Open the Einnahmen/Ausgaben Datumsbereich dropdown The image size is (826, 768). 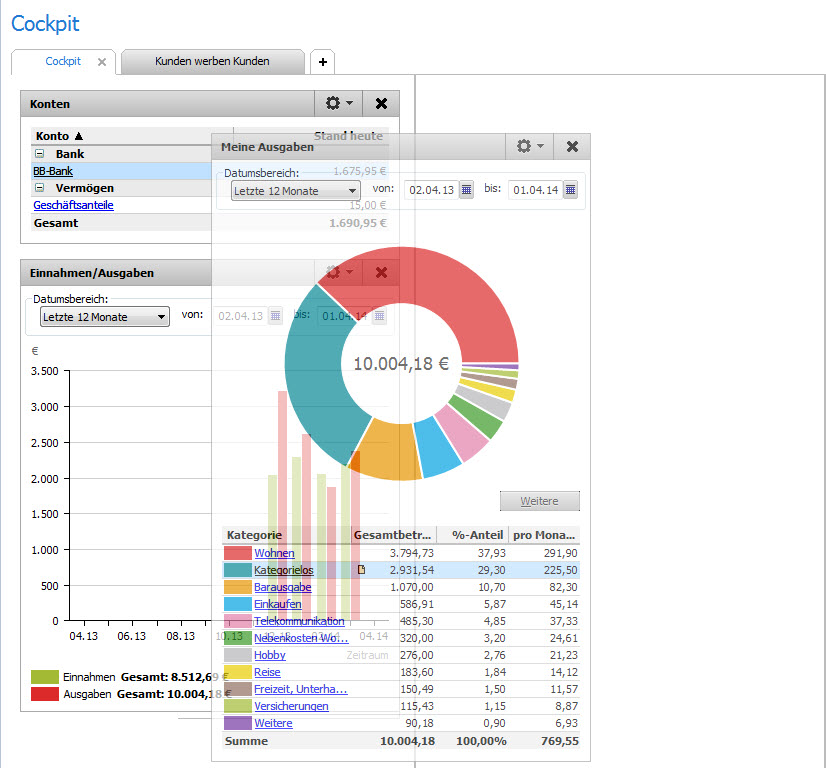click(104, 317)
